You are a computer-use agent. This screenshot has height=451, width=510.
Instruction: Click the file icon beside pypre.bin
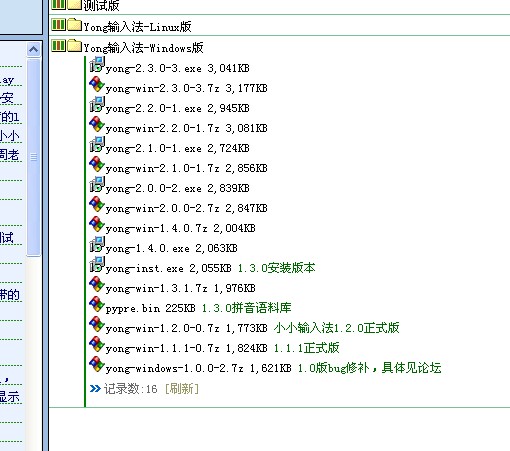pyautogui.click(x=97, y=305)
